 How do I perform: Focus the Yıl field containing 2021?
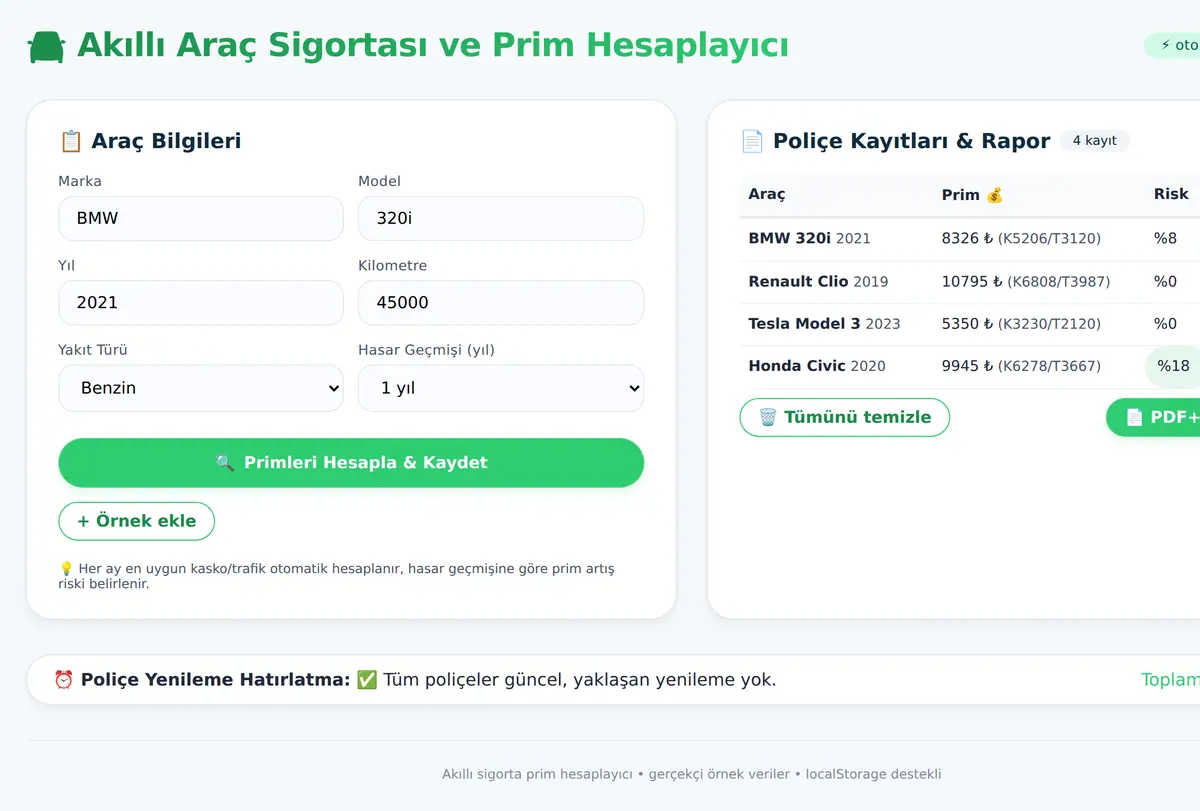[x=201, y=303]
